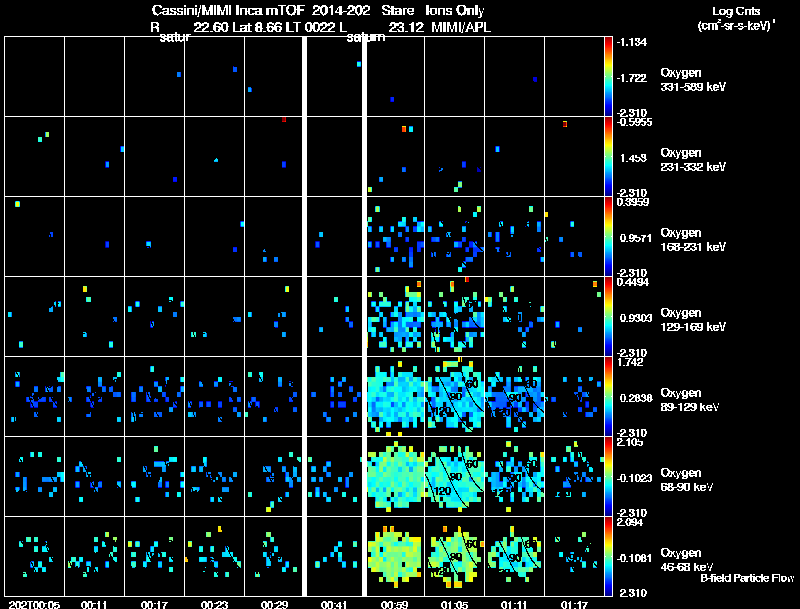This screenshot has height=609, width=800.
Task: Open the 01:17 panel for Oxygen 46-68 keV
Action: [574, 556]
